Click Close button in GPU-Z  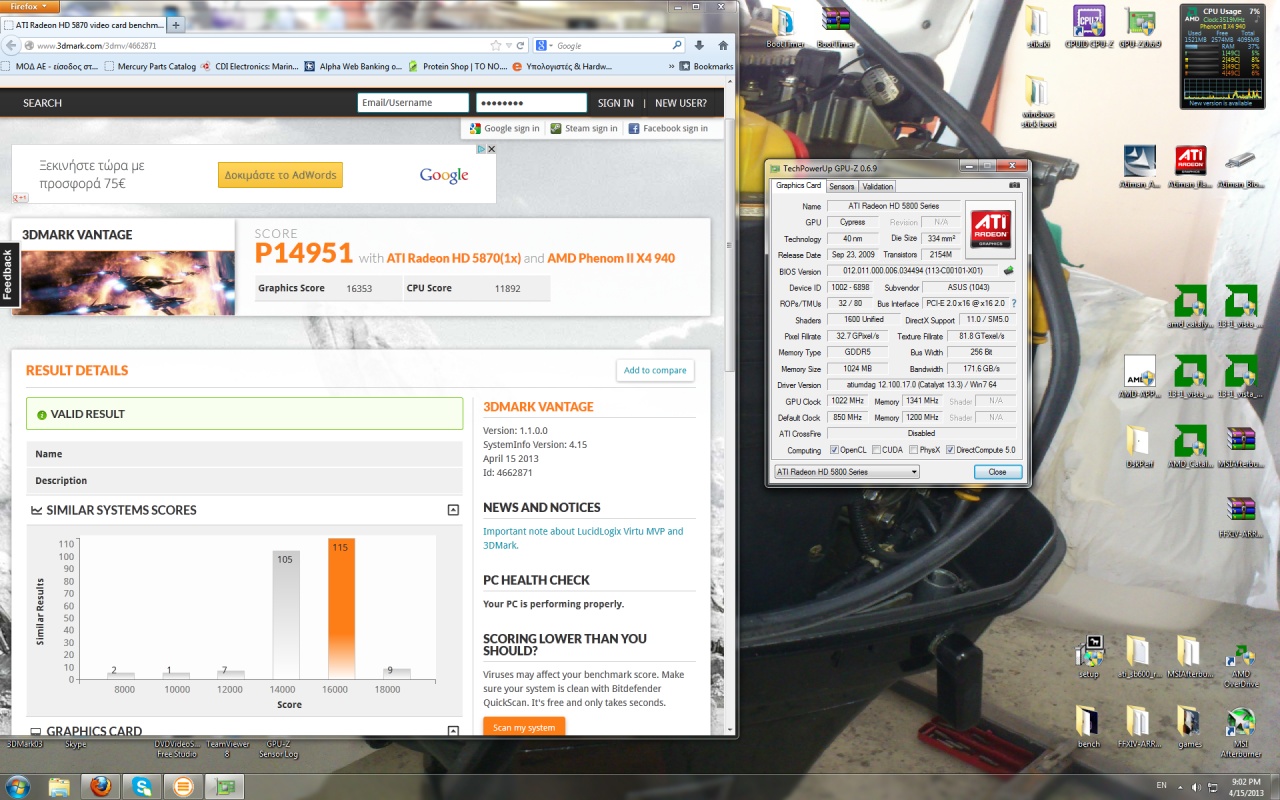pos(997,472)
